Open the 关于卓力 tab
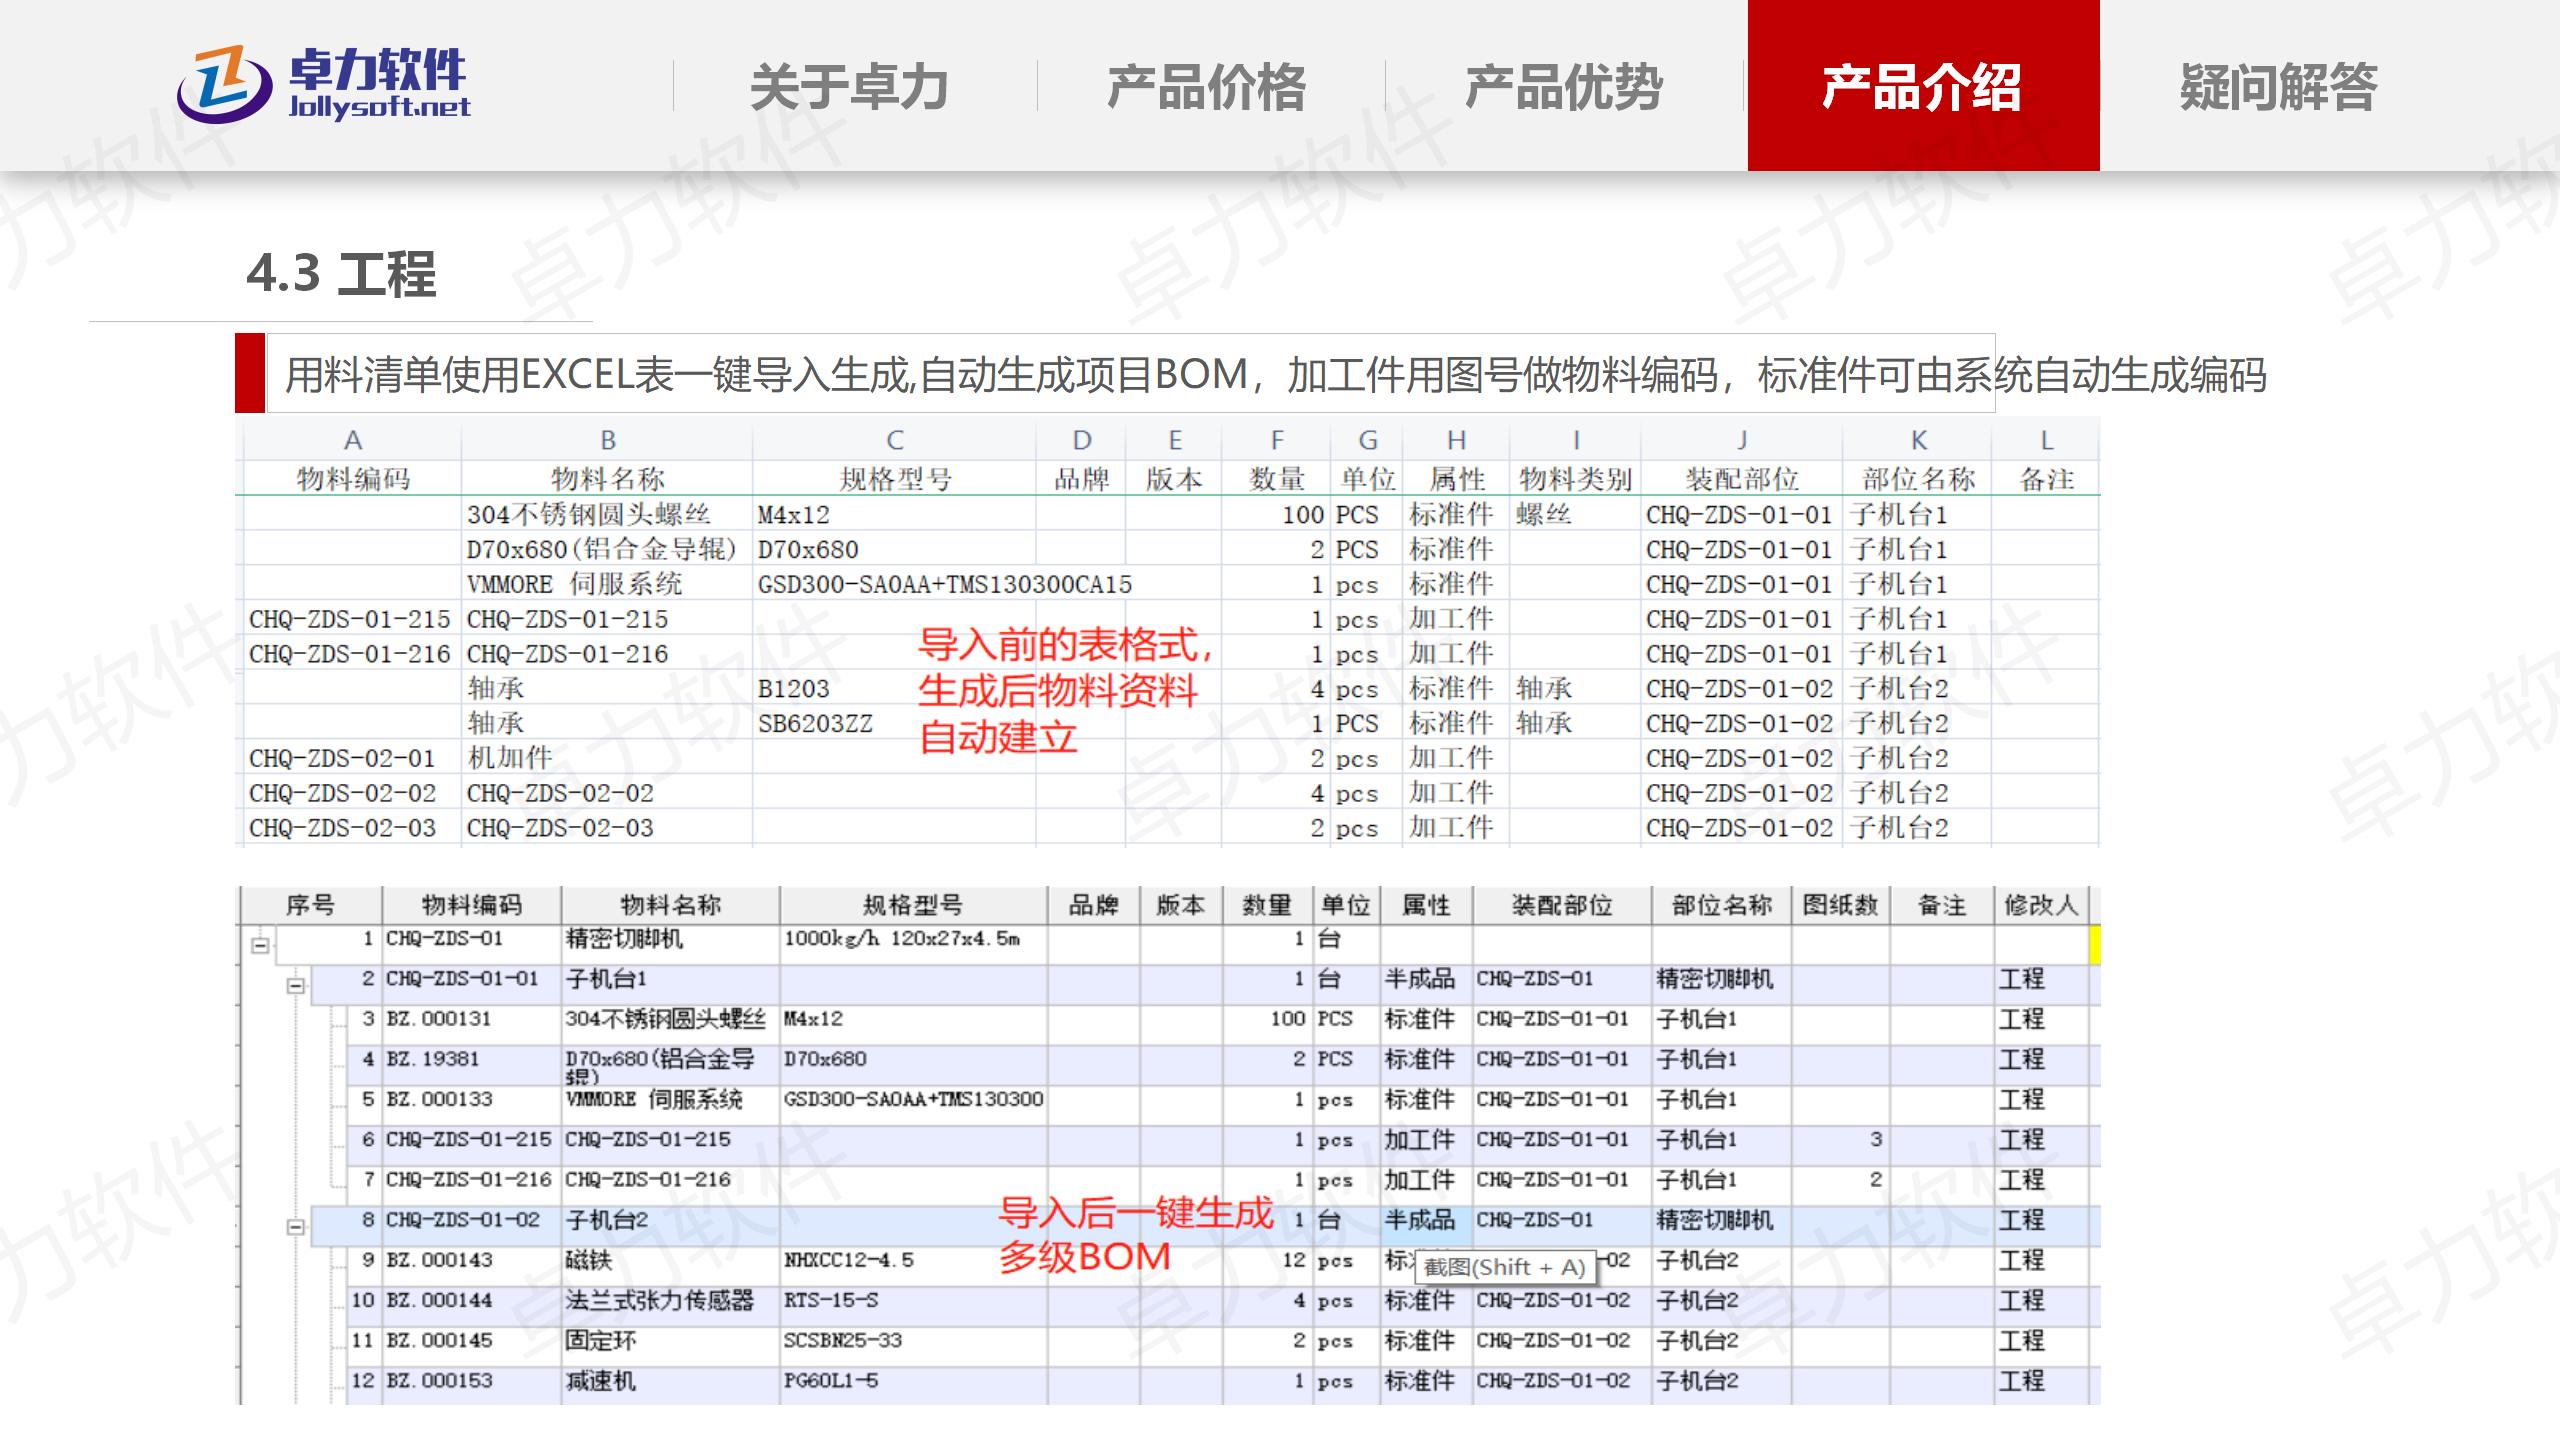The width and height of the screenshot is (2560, 1440). (849, 86)
